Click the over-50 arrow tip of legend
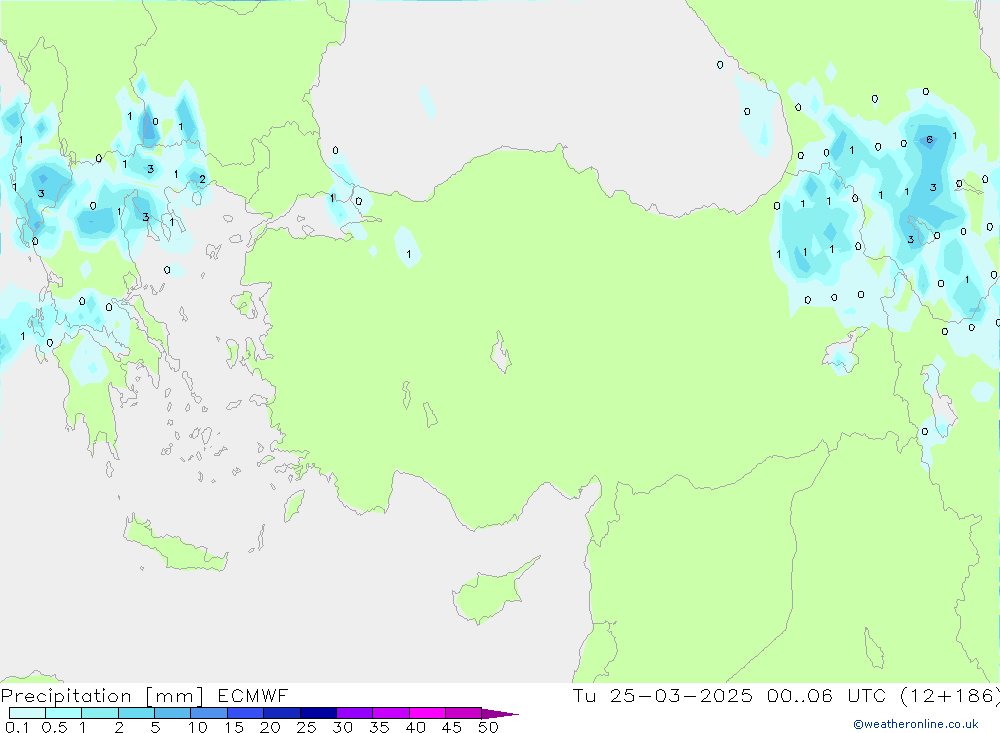Screen dimensions: 1000x733 click(x=501, y=714)
